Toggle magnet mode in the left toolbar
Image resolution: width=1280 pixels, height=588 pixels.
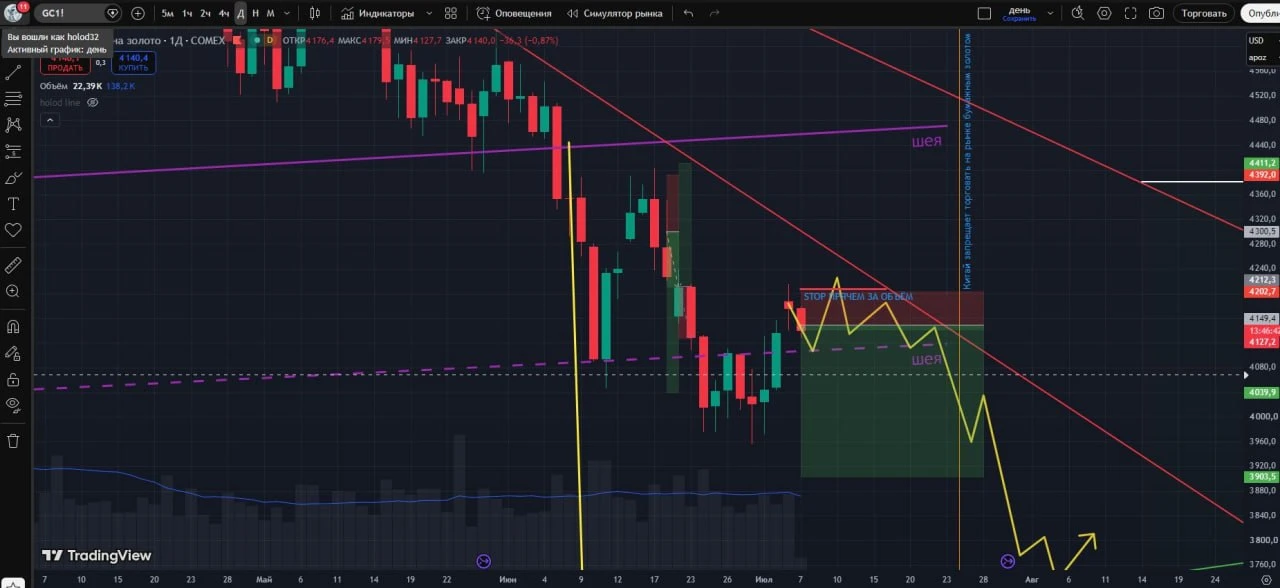pyautogui.click(x=13, y=326)
